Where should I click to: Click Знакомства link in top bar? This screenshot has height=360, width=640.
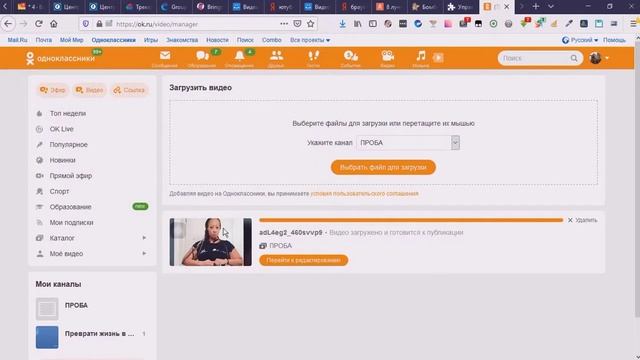182,40
